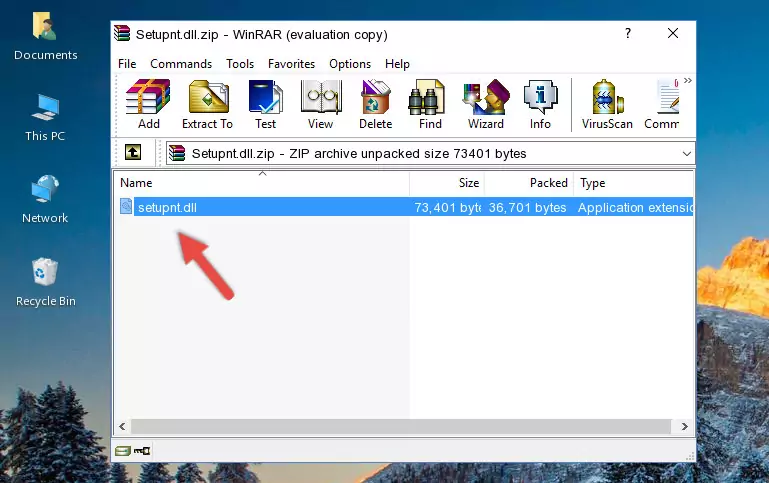Start VirusScan on the archive

tap(607, 104)
